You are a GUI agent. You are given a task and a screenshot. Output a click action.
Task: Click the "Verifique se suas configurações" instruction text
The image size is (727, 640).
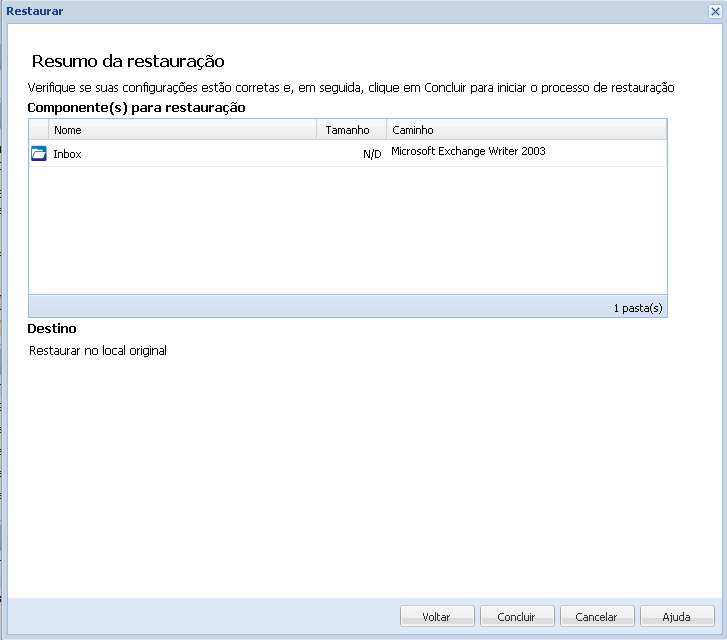(x=350, y=88)
